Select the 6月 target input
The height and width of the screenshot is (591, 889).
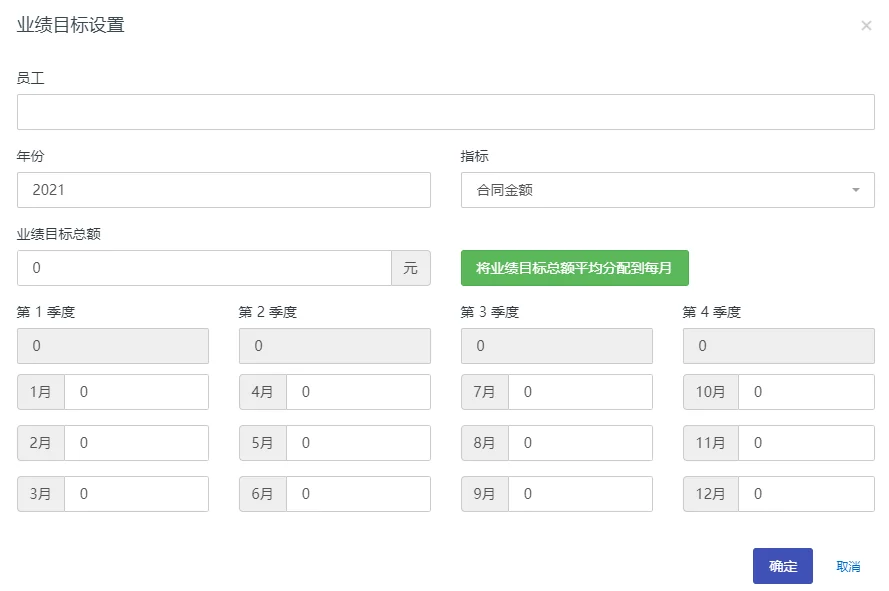click(359, 494)
